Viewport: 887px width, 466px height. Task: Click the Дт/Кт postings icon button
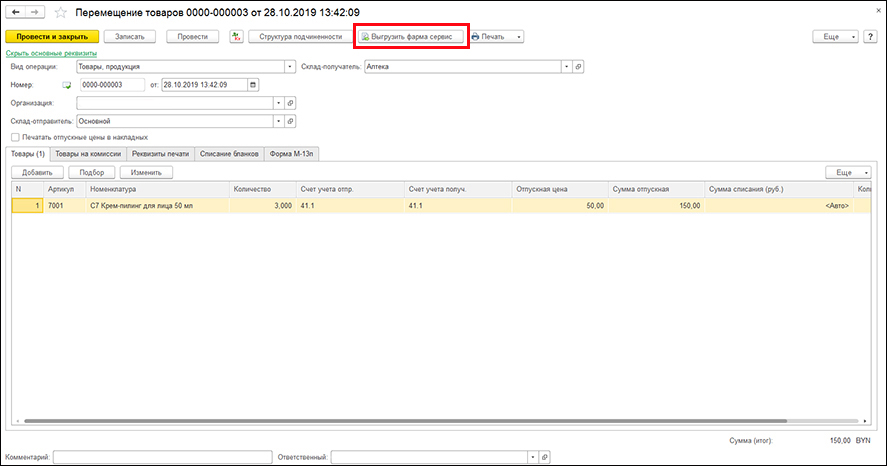pos(236,37)
